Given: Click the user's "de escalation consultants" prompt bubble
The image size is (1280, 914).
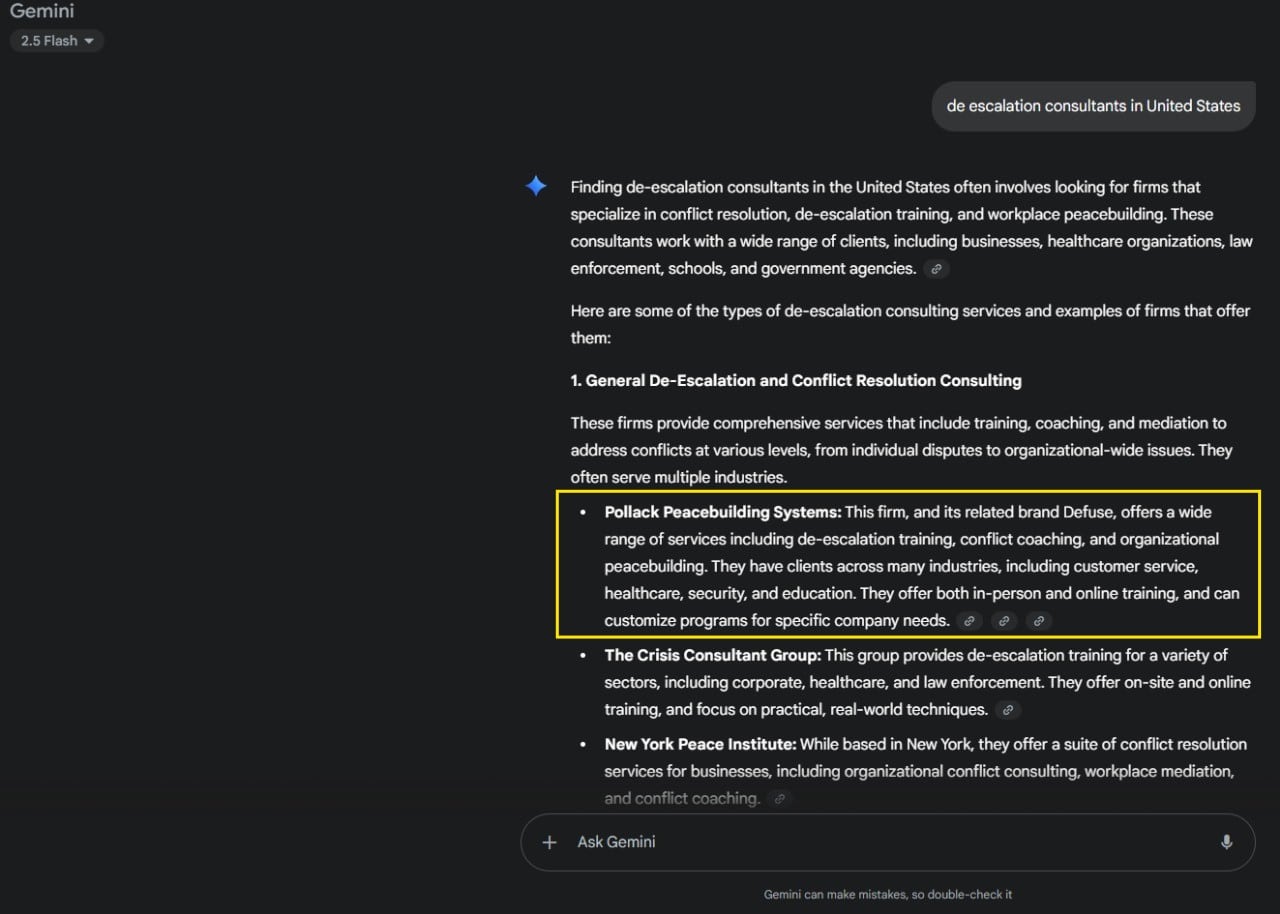Looking at the screenshot, I should pos(1093,106).
